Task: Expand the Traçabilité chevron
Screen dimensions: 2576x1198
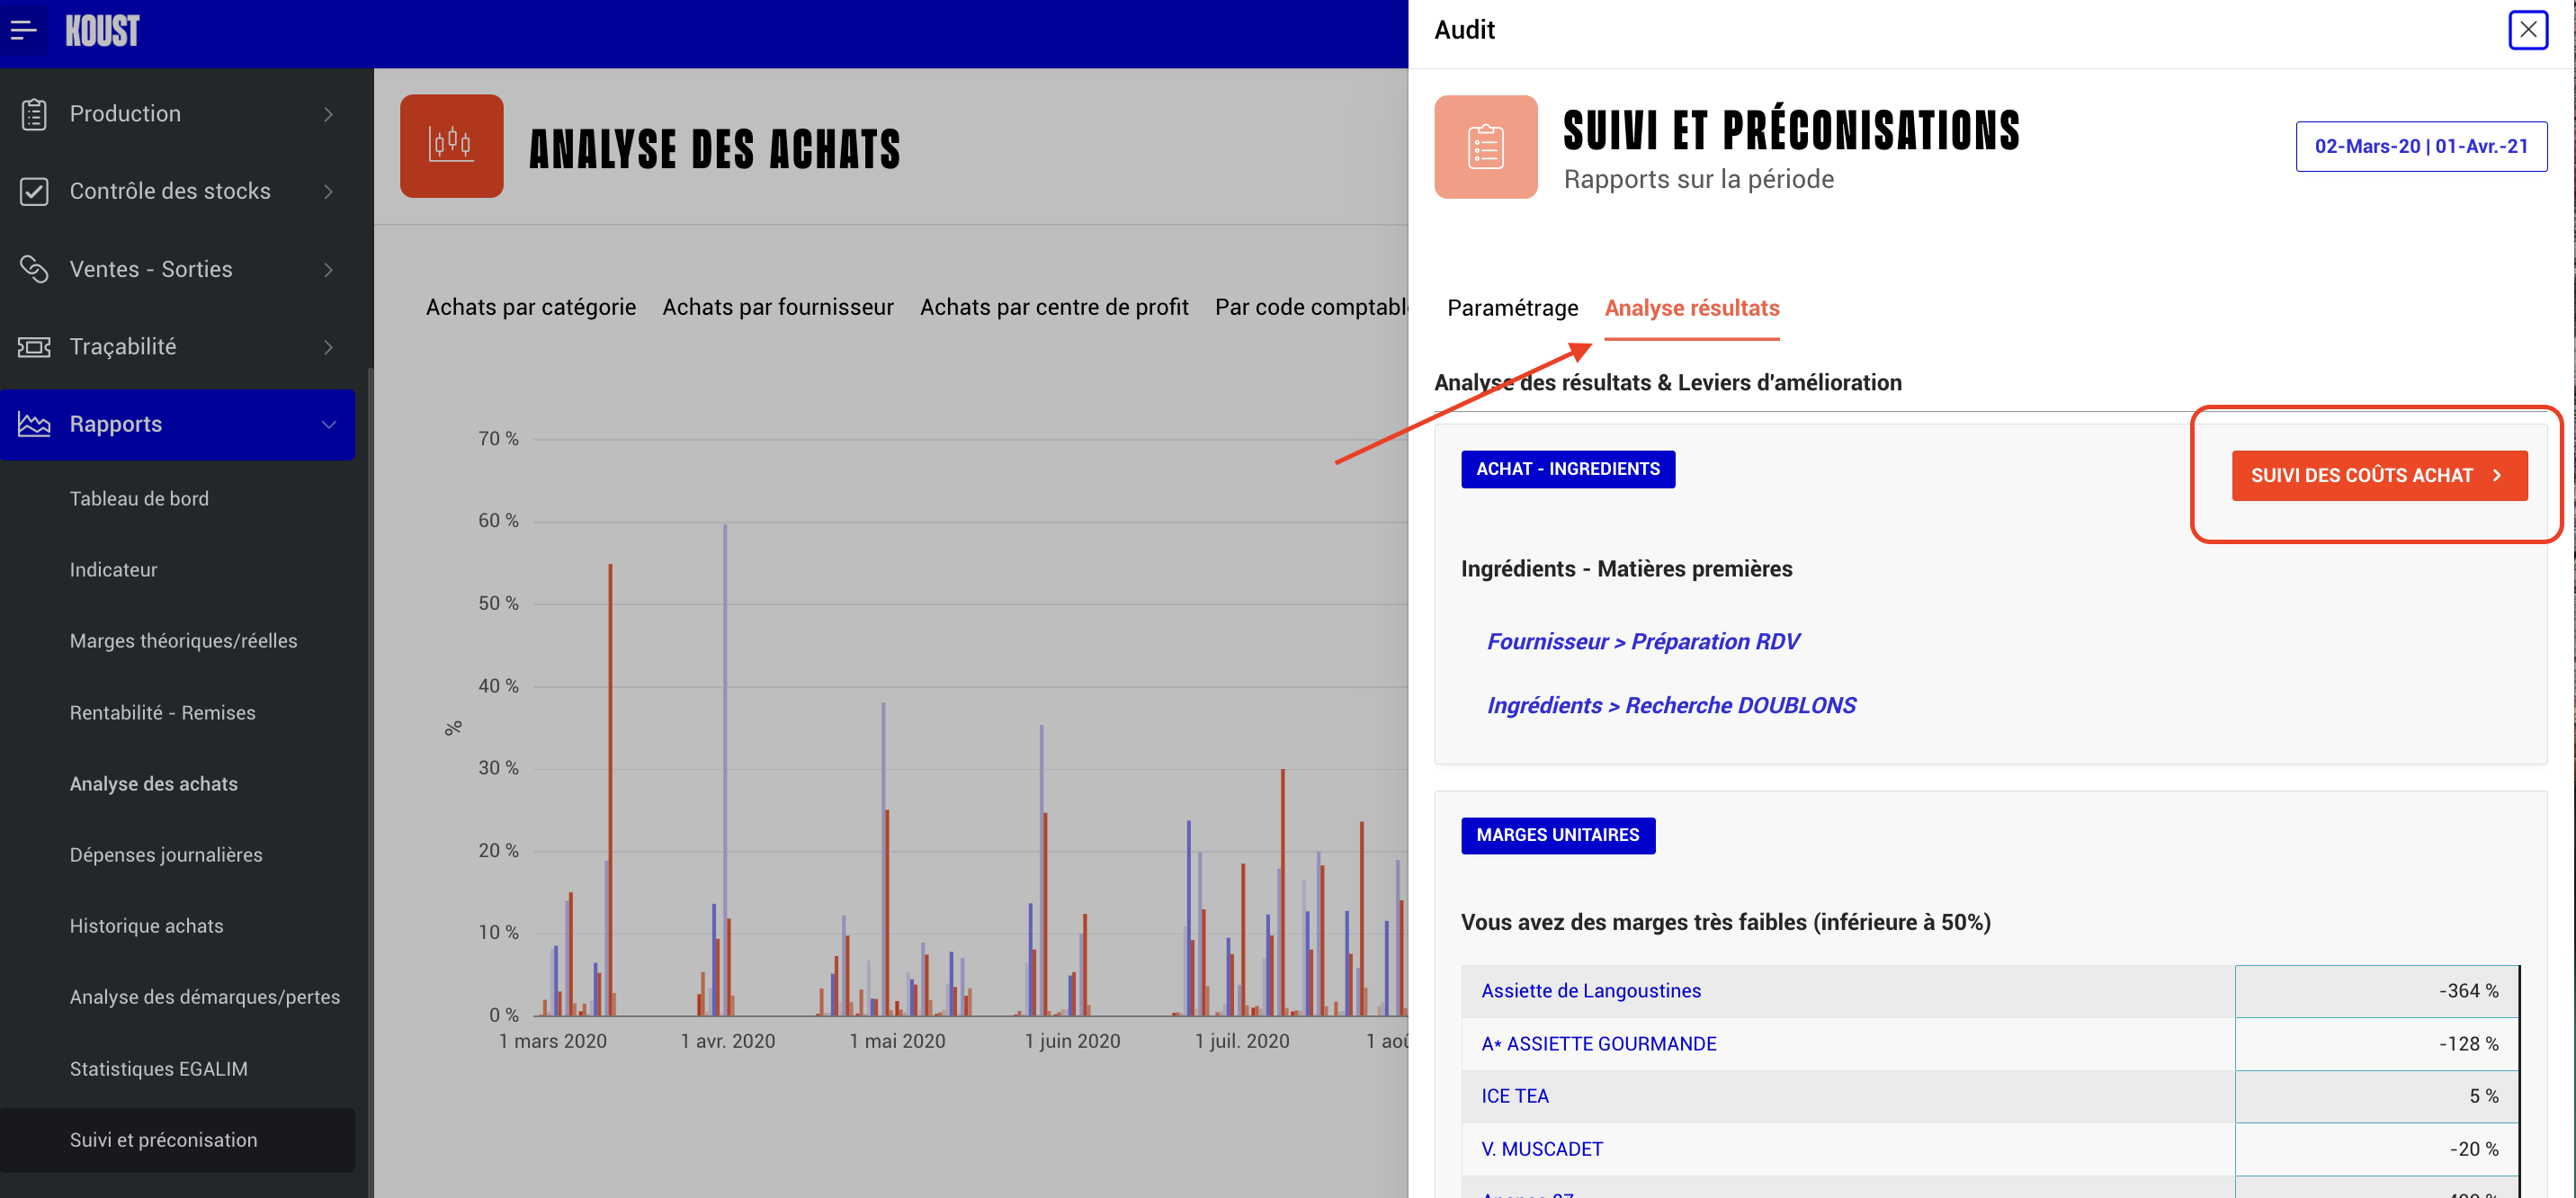Action: 328,346
